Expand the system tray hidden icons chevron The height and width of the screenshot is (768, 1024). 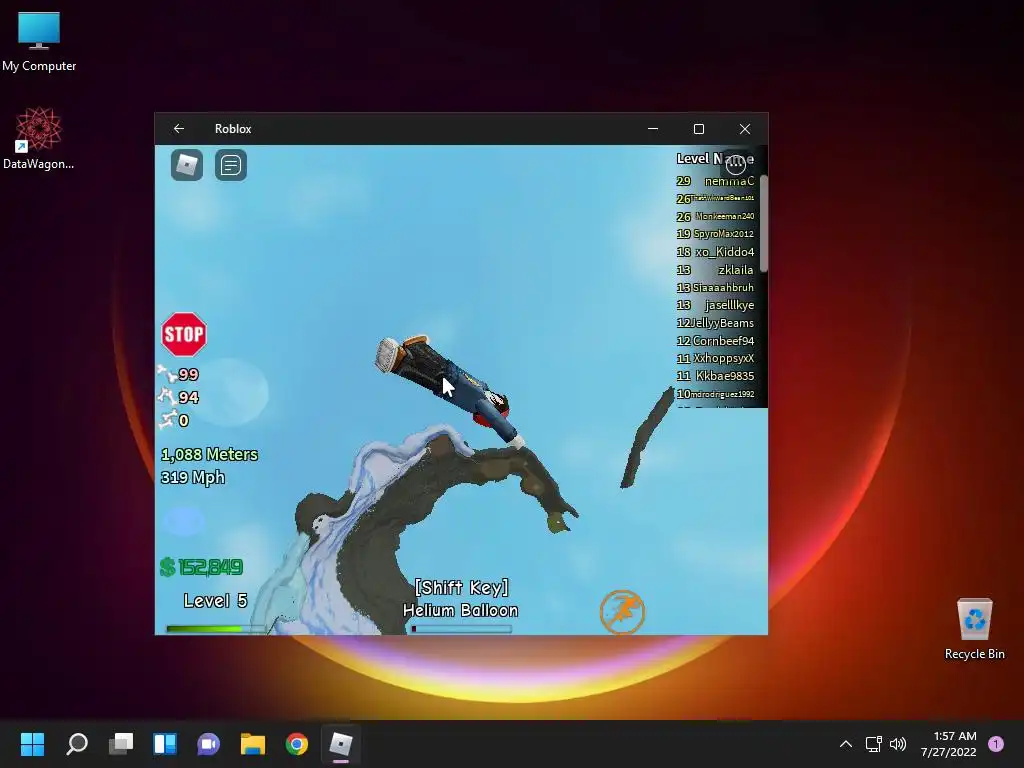point(846,744)
